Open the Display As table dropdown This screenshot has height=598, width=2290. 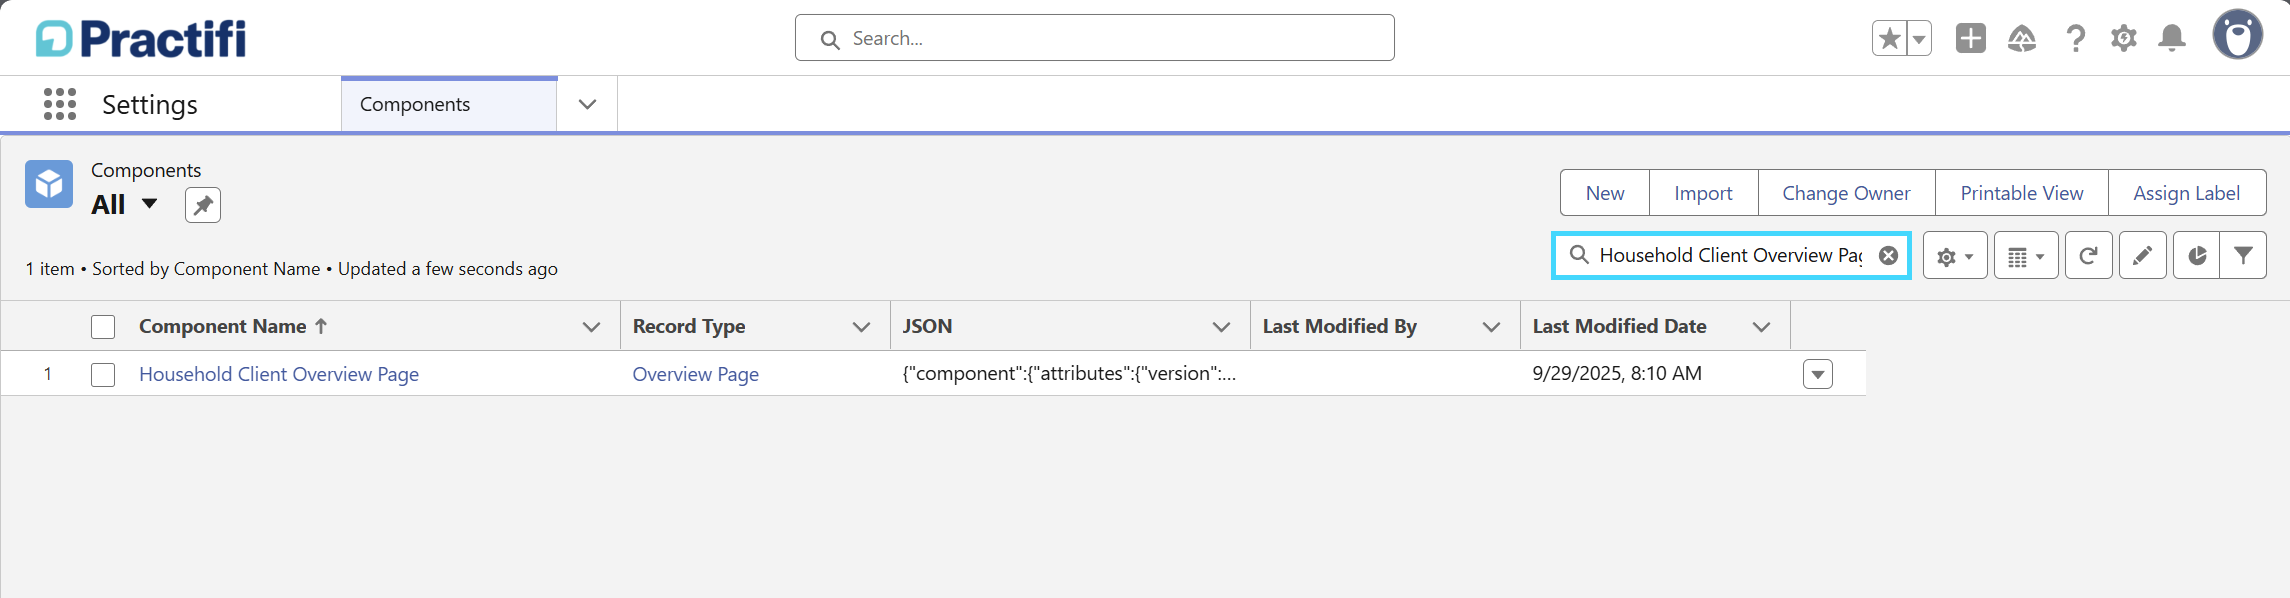[2026, 256]
